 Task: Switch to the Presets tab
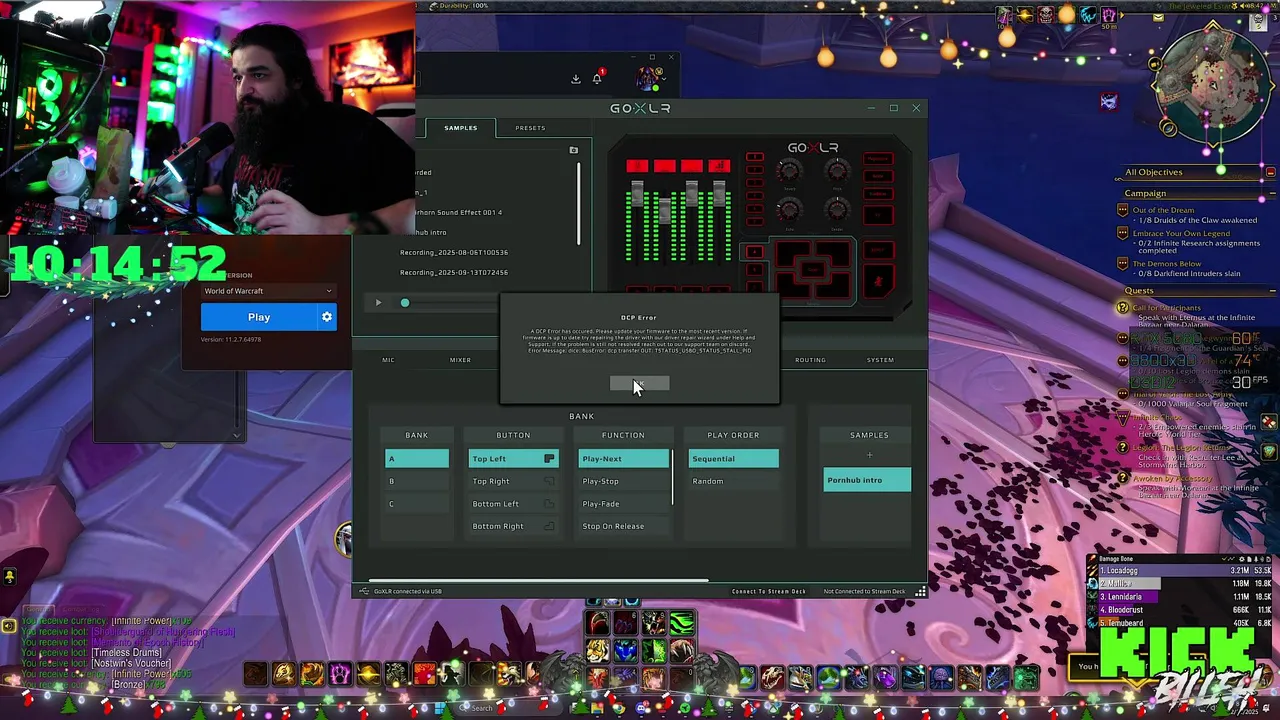coord(530,128)
